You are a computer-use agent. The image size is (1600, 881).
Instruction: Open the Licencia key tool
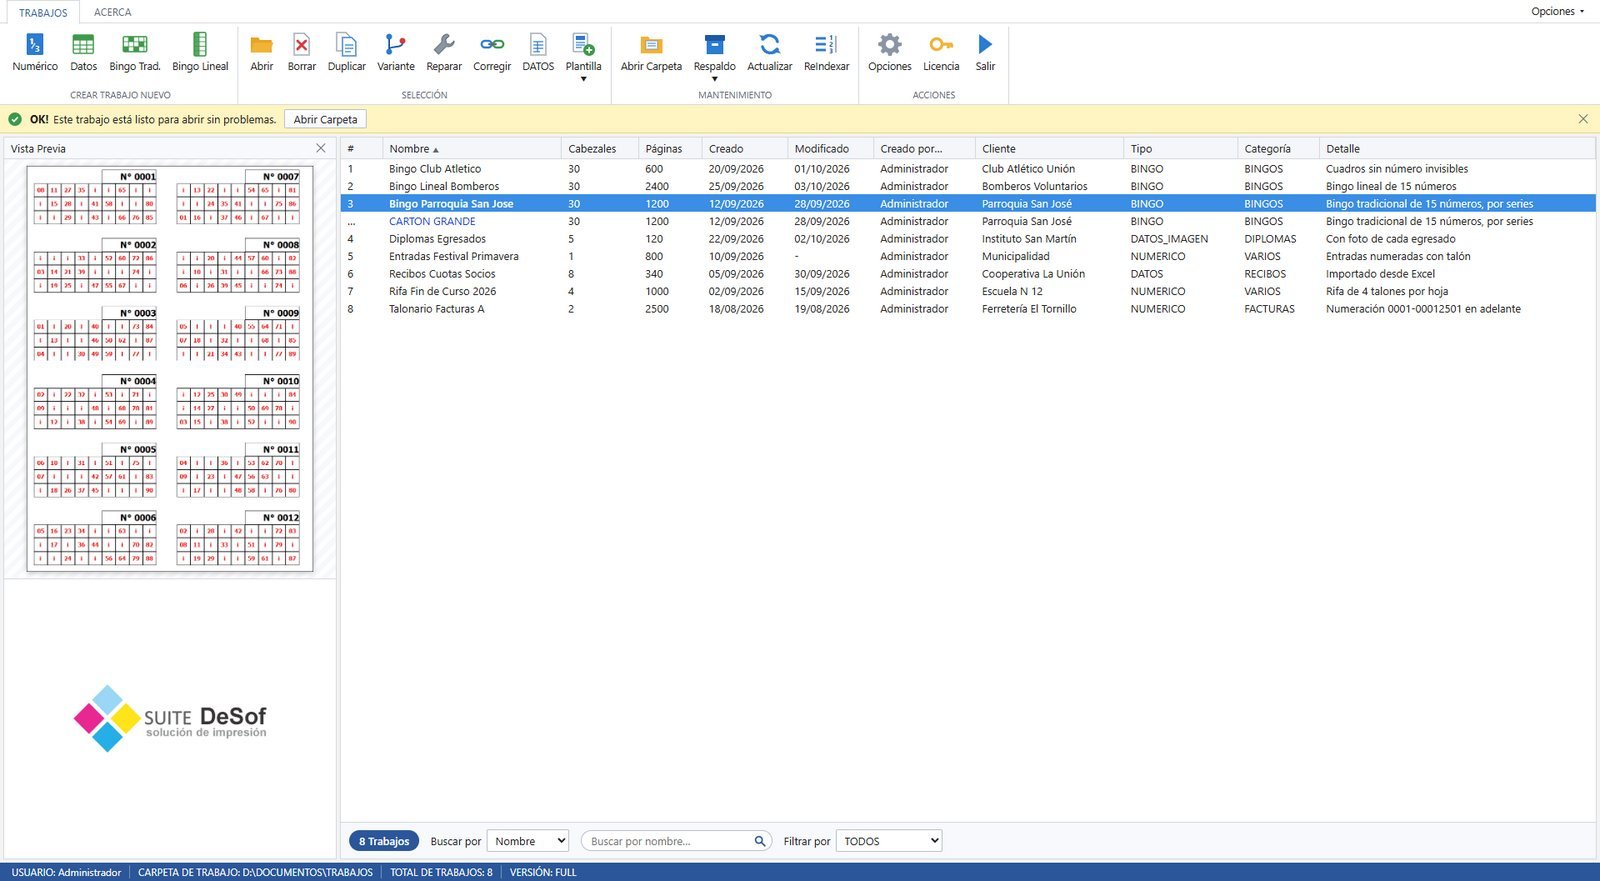point(941,52)
